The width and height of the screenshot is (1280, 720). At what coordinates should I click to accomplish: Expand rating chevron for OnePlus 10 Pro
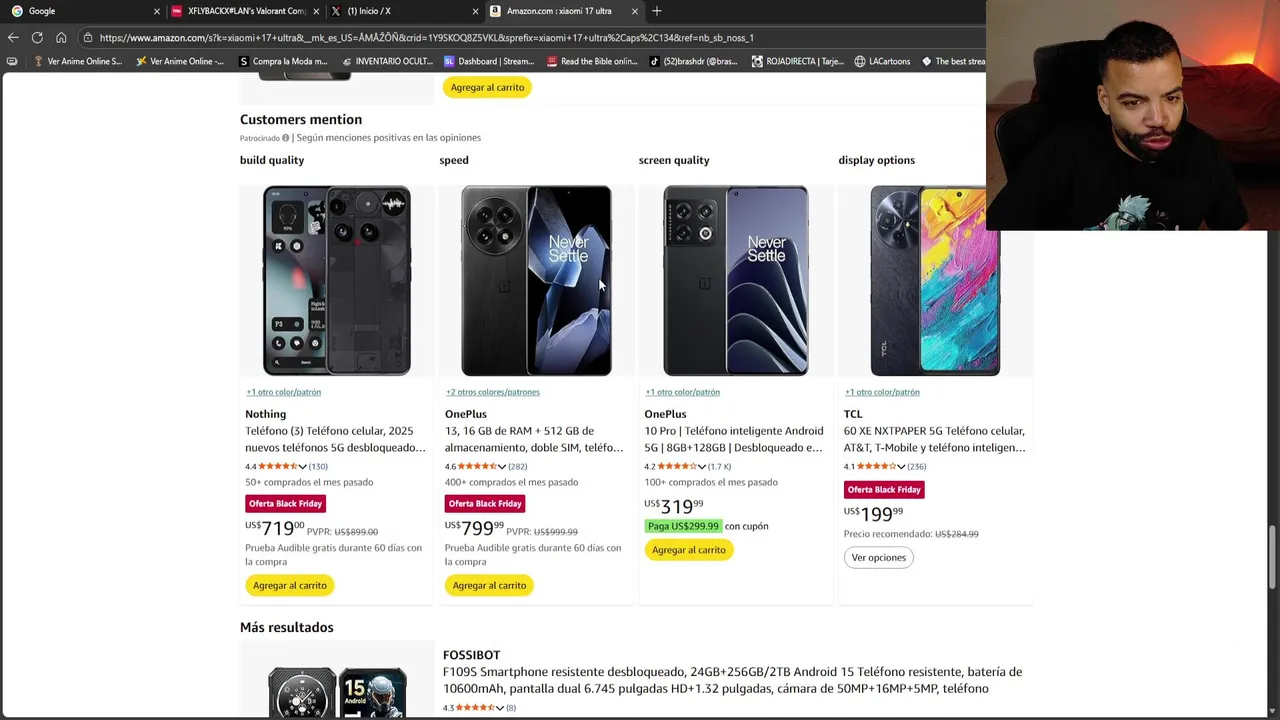tap(702, 467)
